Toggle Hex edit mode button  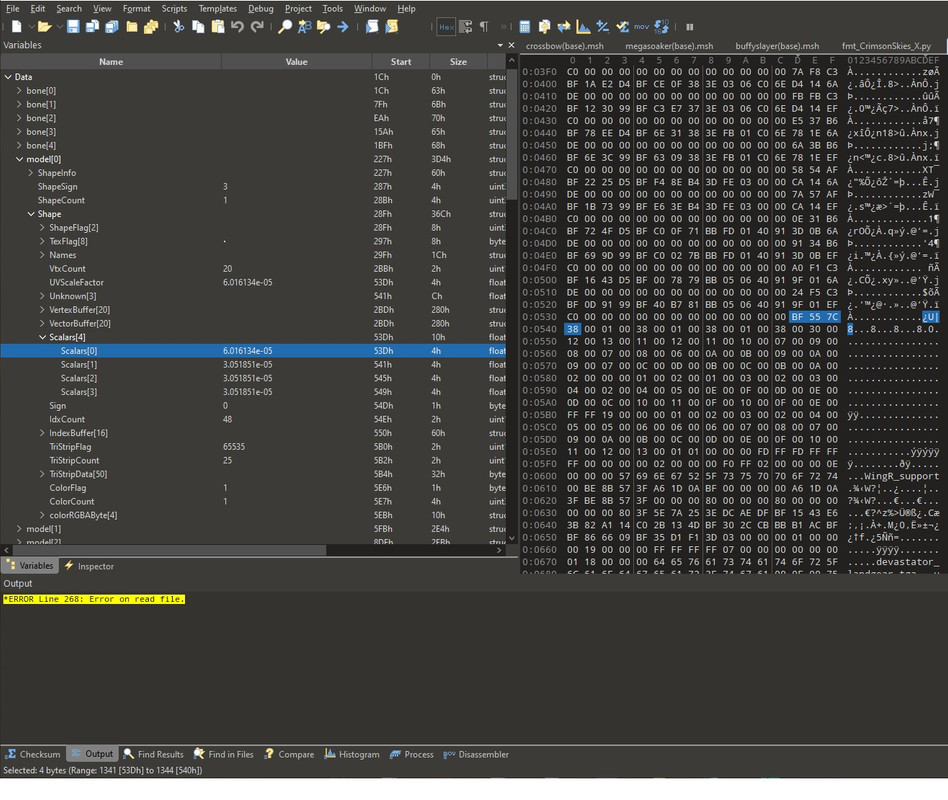[x=446, y=27]
